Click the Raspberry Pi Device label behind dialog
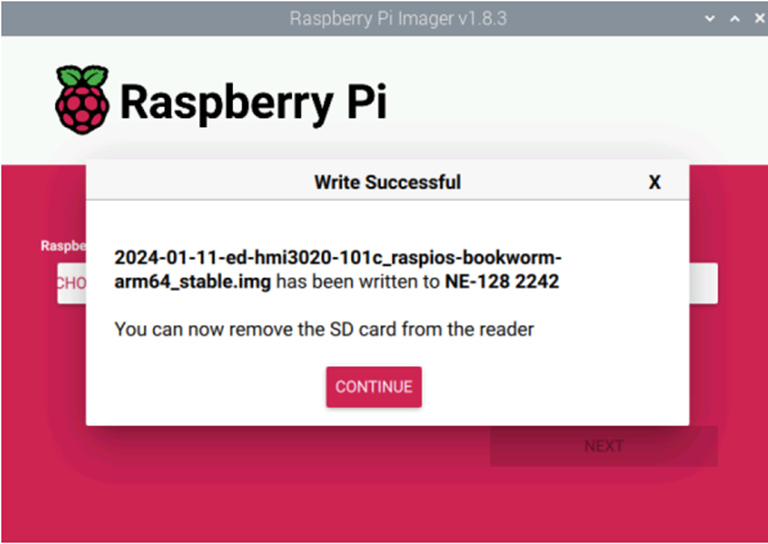This screenshot has height=544, width=768. pyautogui.click(x=64, y=246)
